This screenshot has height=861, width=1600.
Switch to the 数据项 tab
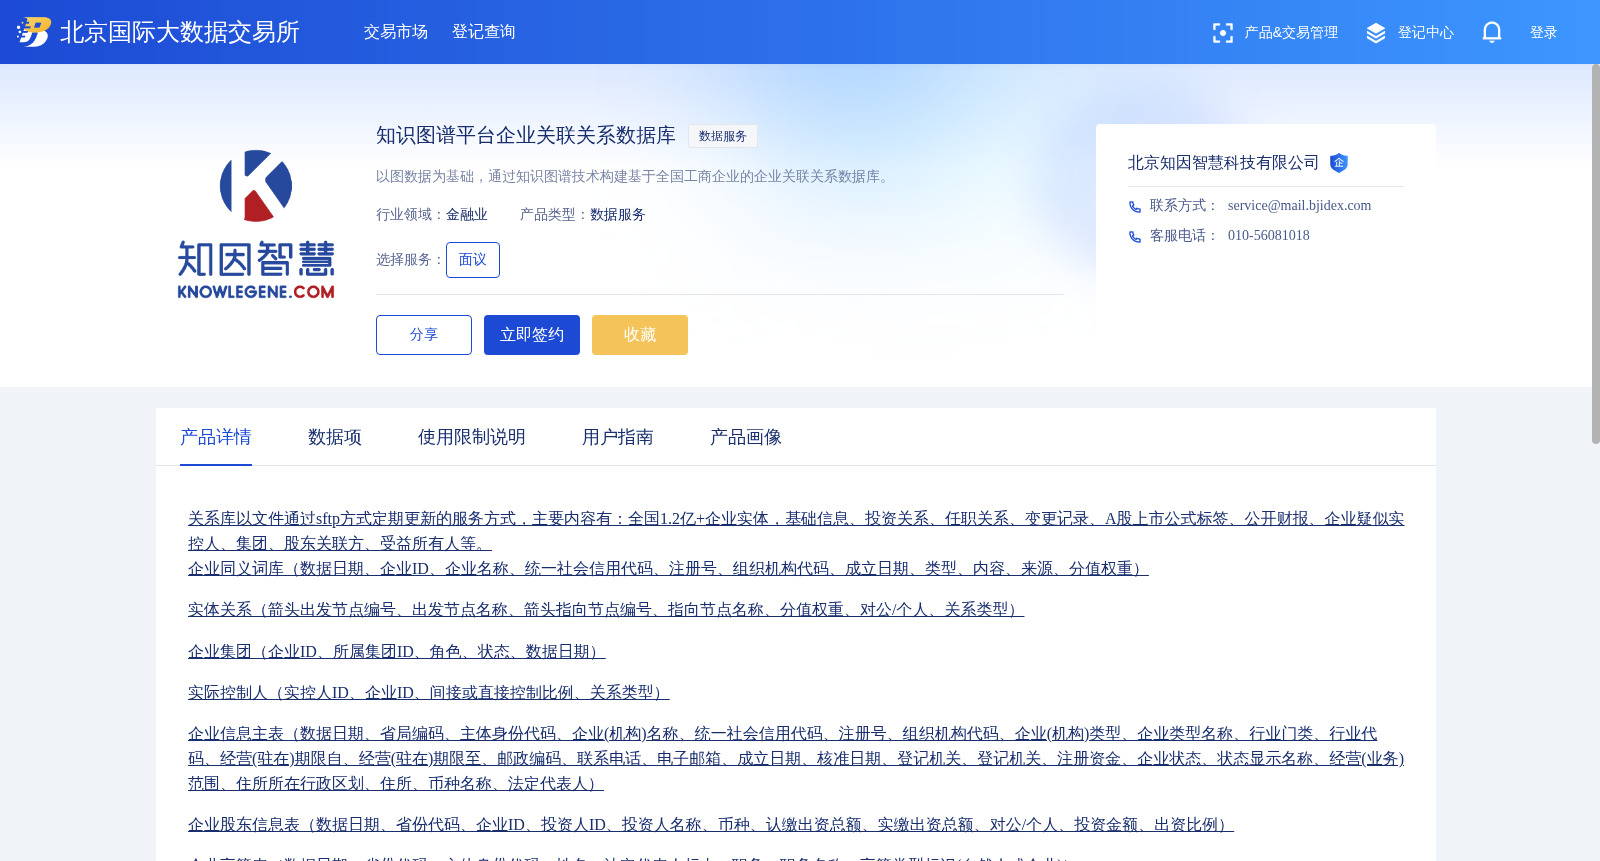click(335, 437)
